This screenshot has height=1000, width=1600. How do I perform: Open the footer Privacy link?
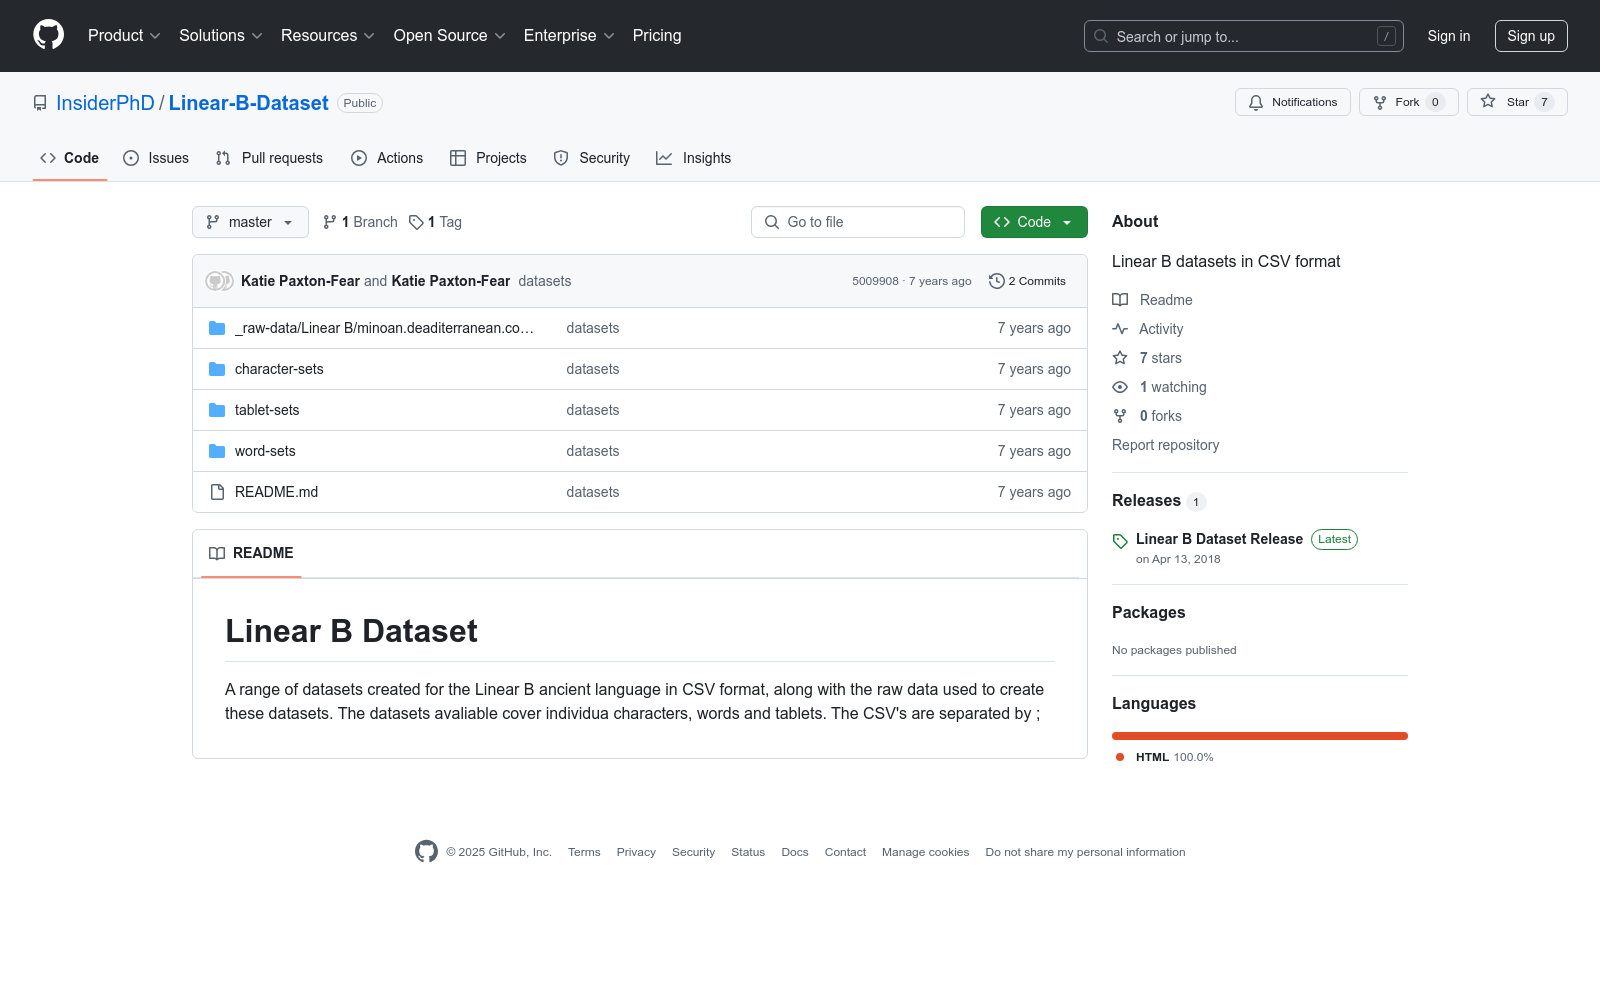click(x=636, y=852)
